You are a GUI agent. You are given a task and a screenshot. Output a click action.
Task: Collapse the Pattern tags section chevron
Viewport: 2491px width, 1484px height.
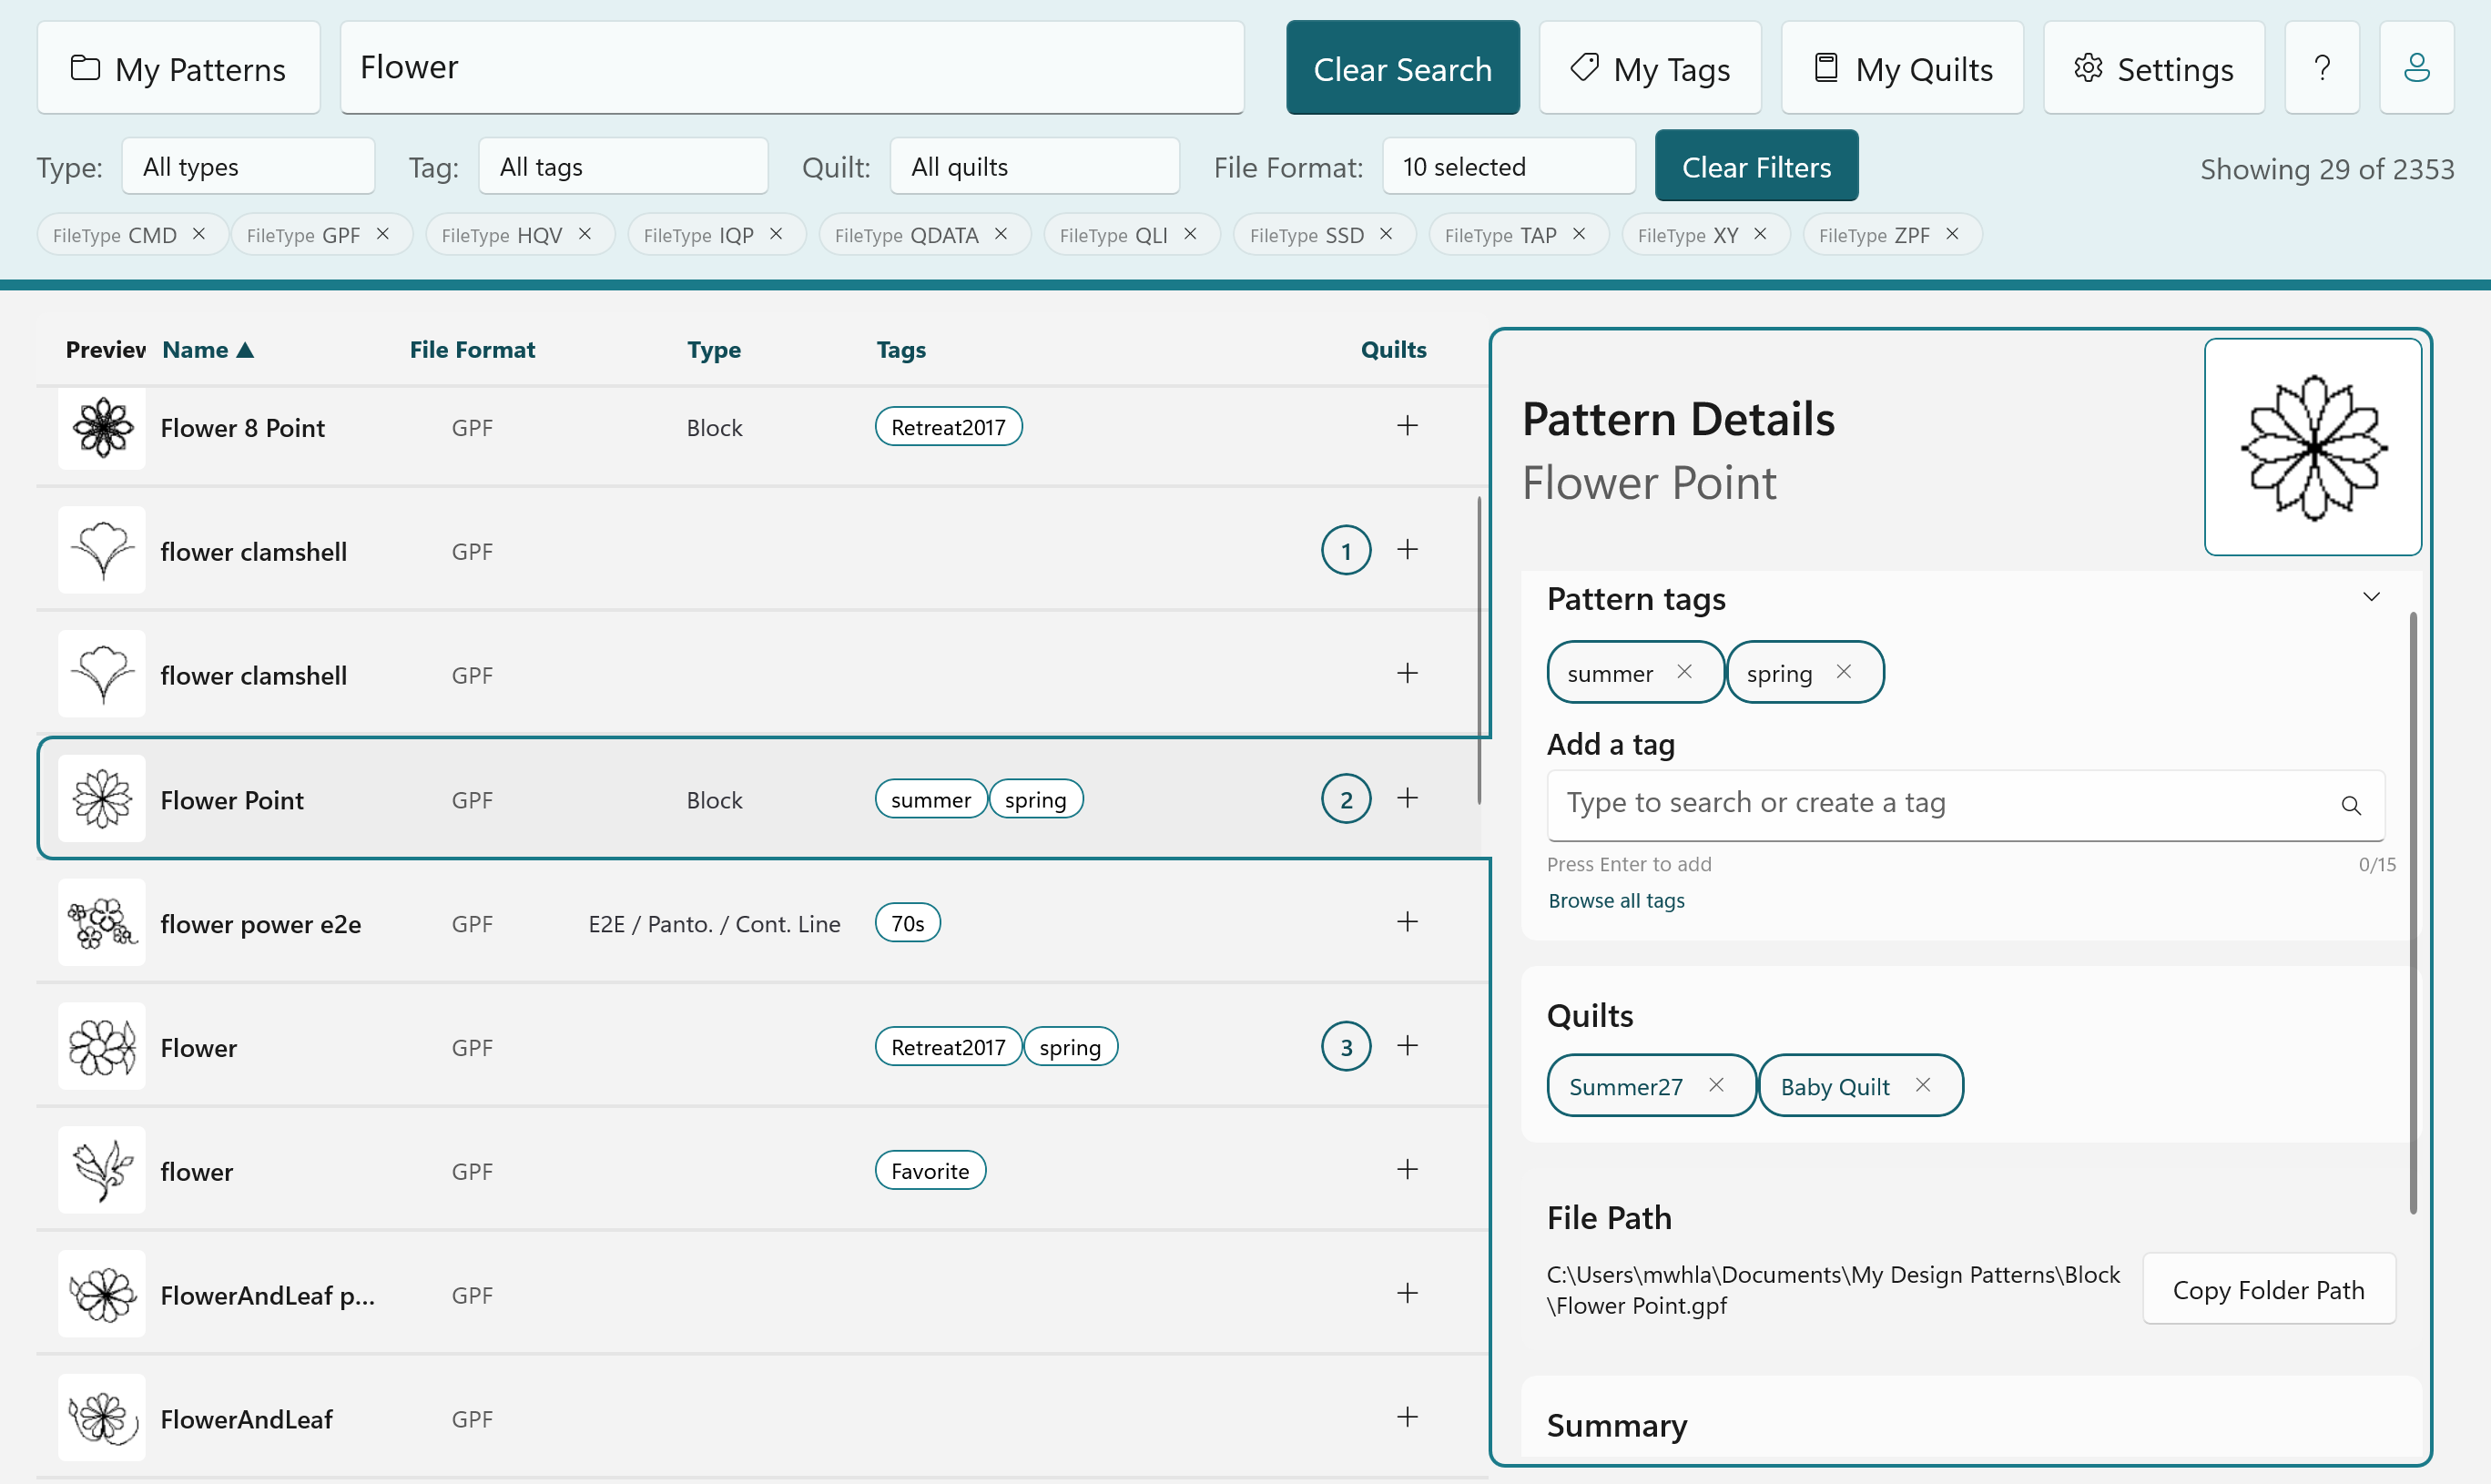pos(2371,598)
